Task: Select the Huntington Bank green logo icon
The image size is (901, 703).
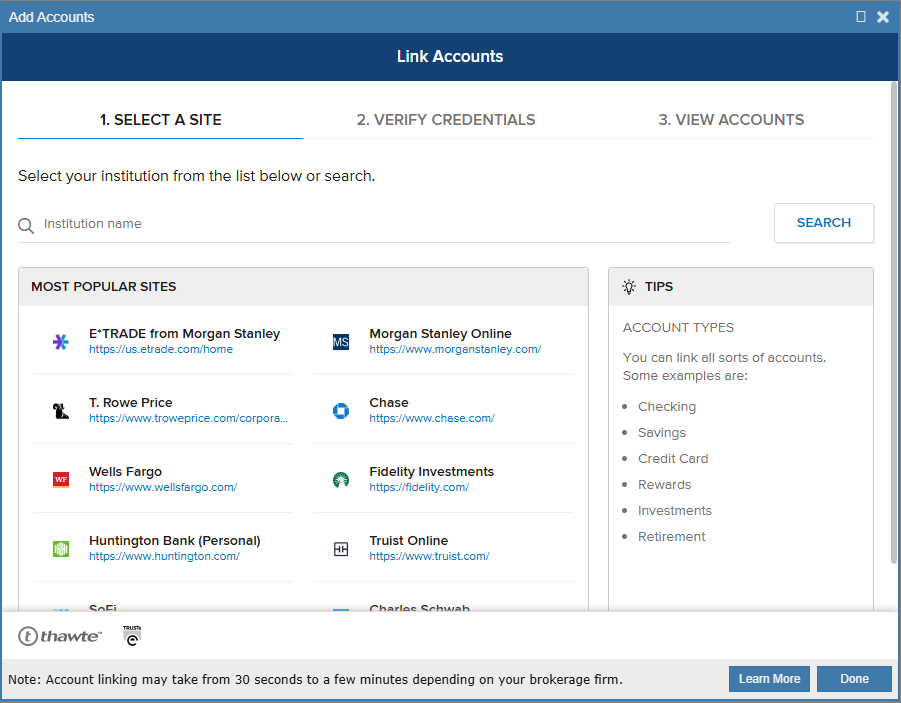Action: pyautogui.click(x=61, y=549)
